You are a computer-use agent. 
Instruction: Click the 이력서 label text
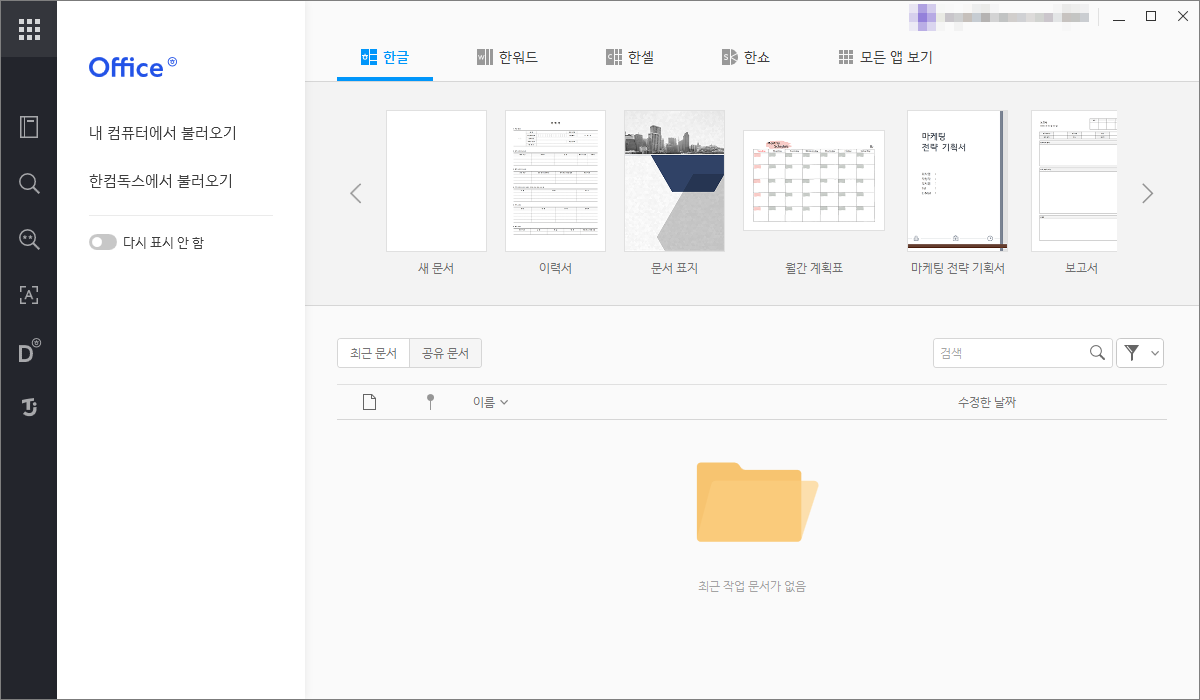click(555, 268)
